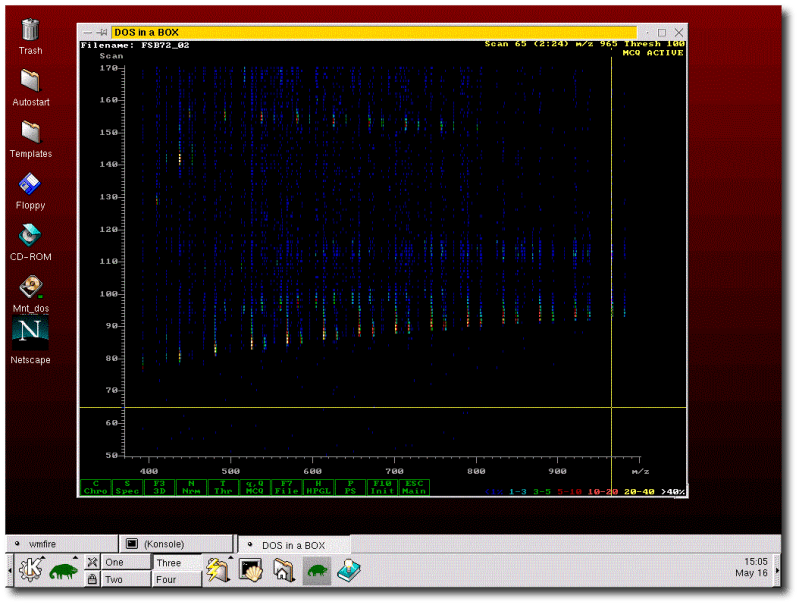This screenshot has width=799, height=605.
Task: Select the Konsole taskbar entry
Action: click(x=176, y=544)
